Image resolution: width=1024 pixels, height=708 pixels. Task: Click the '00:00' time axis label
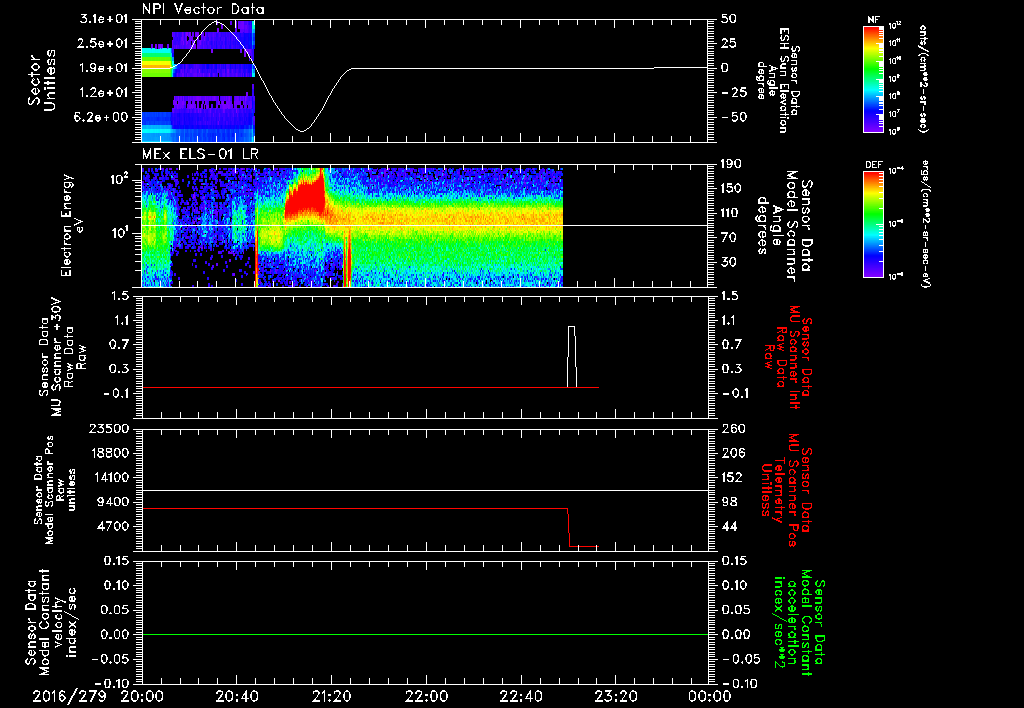(710, 696)
